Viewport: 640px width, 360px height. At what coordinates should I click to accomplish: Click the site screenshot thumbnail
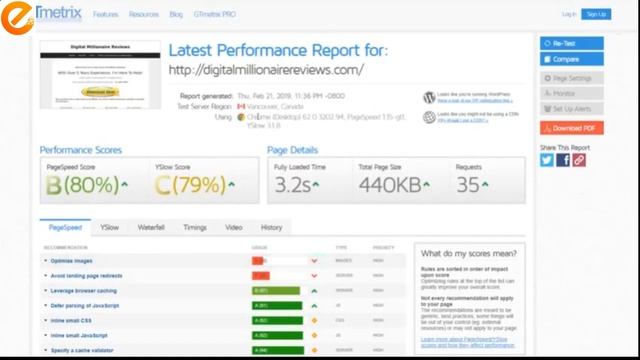pyautogui.click(x=100, y=75)
